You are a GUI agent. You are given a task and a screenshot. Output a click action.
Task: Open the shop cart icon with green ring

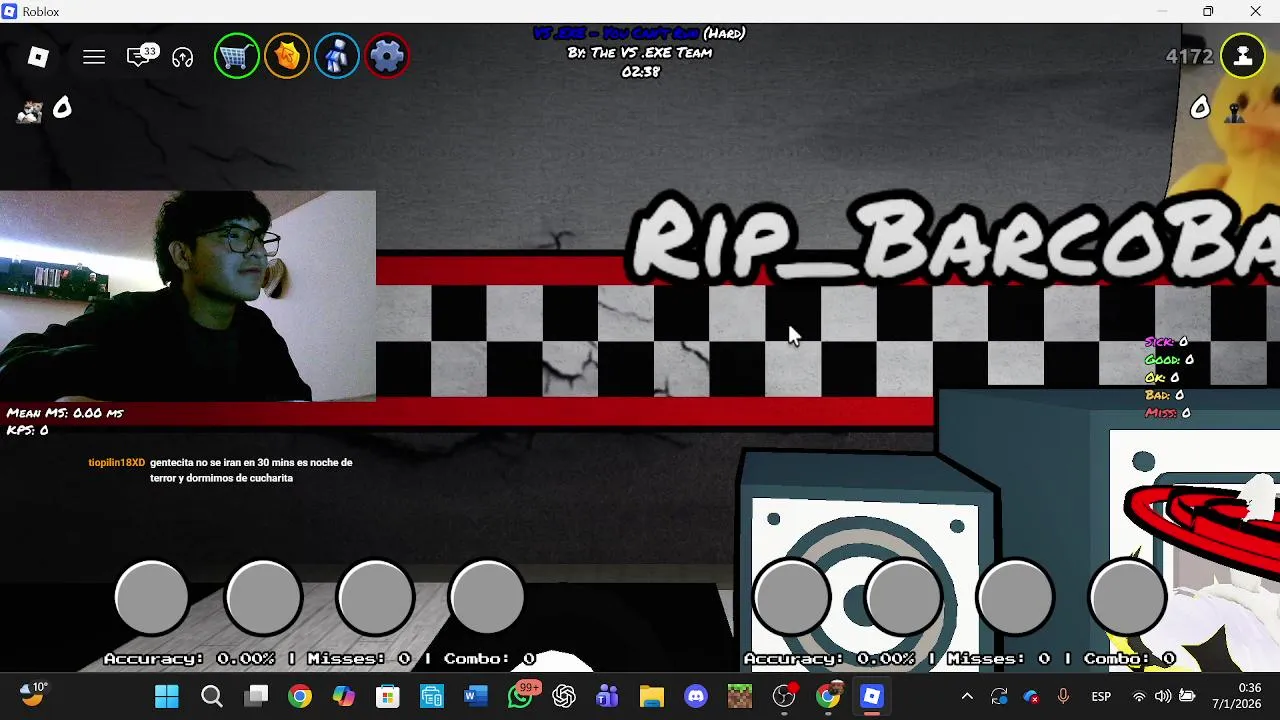pyautogui.click(x=237, y=56)
